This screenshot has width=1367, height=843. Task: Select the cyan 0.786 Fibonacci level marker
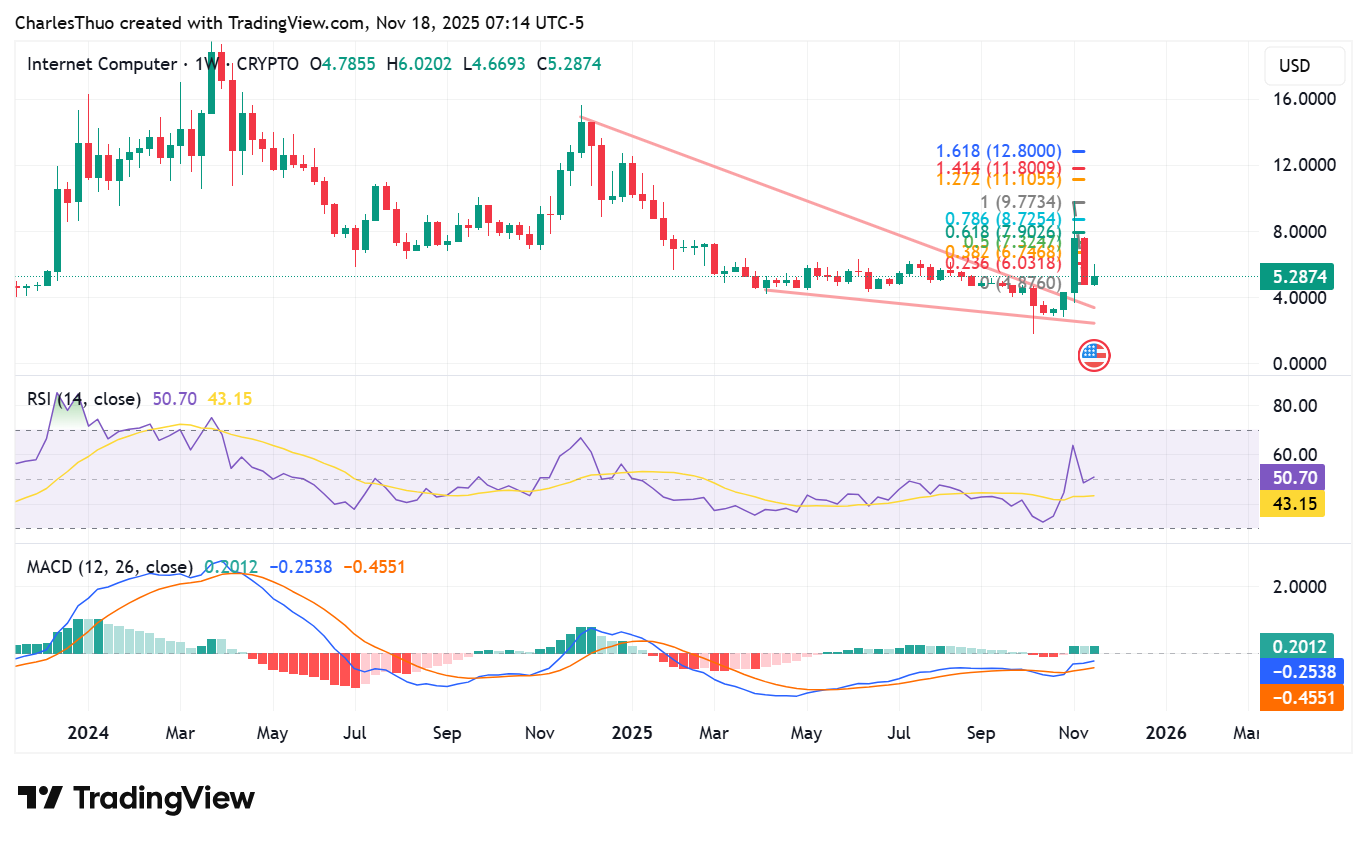tap(1003, 216)
